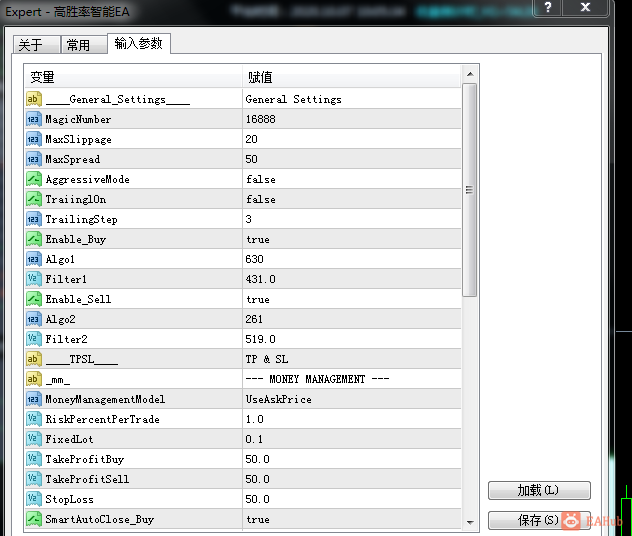Screen dimensions: 632x536
Task: Click the double icon next to RiskPercentPerTrade
Action: [34, 419]
